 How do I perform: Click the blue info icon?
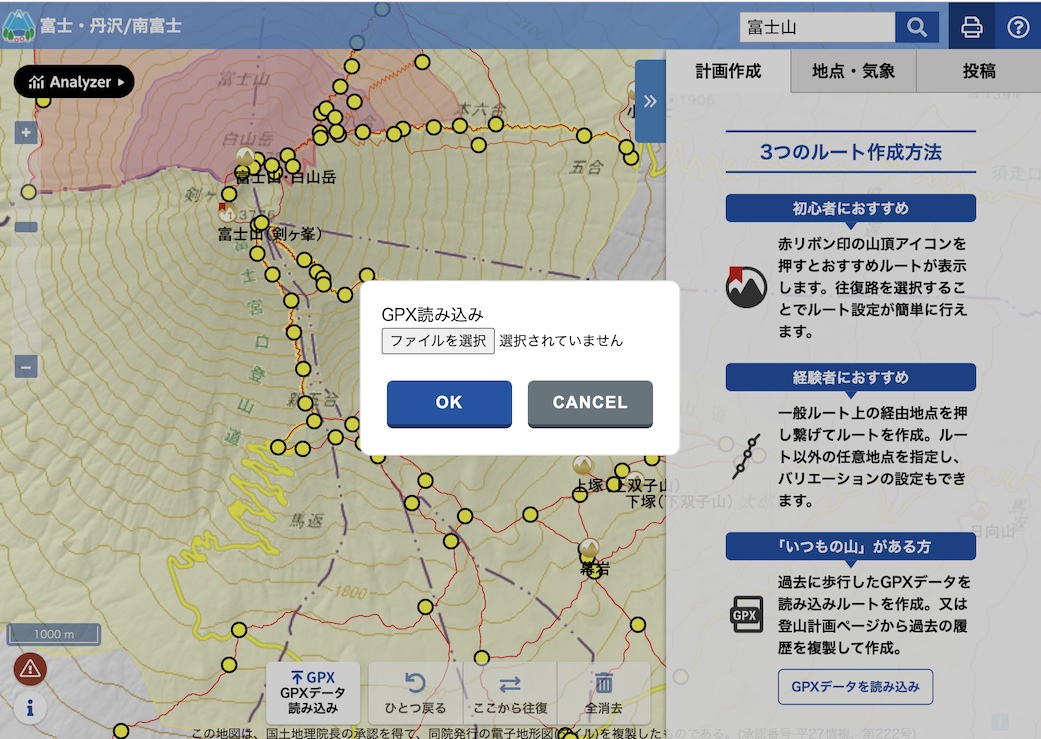coord(30,708)
